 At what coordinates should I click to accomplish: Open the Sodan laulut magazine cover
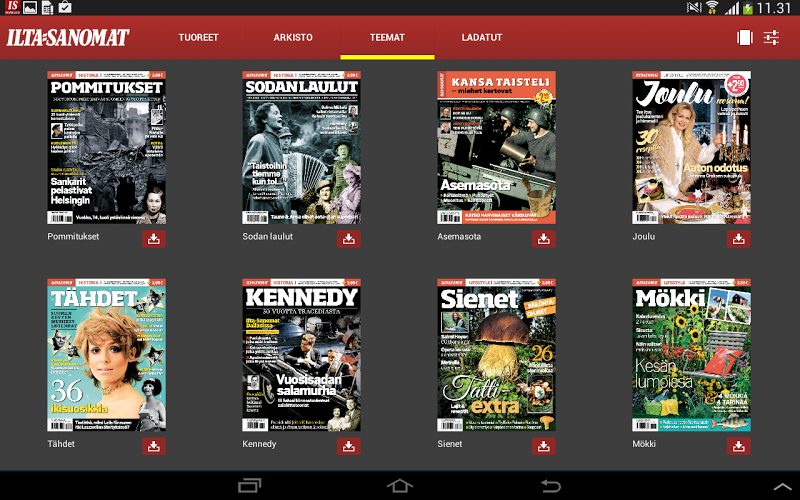[x=302, y=147]
